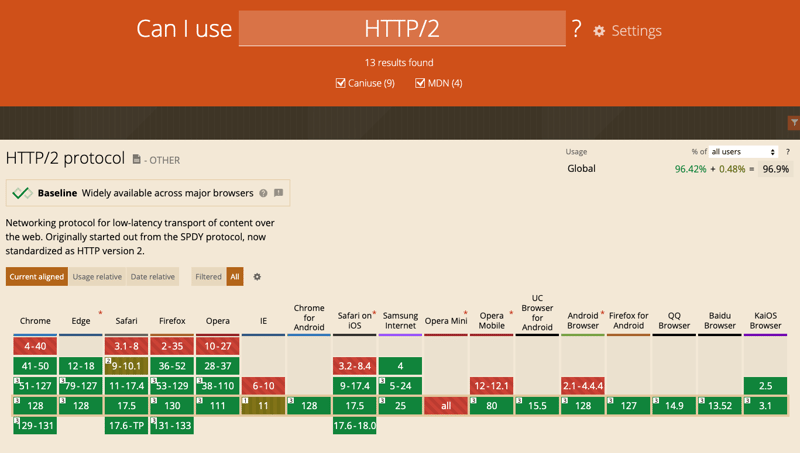The width and height of the screenshot is (800, 453).
Task: Select the Filtered browsers option
Action: 208,276
